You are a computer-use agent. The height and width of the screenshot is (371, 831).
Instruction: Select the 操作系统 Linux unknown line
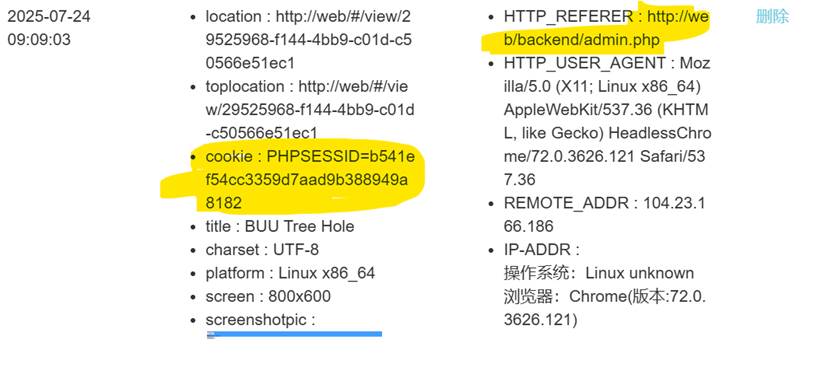pyautogui.click(x=598, y=273)
